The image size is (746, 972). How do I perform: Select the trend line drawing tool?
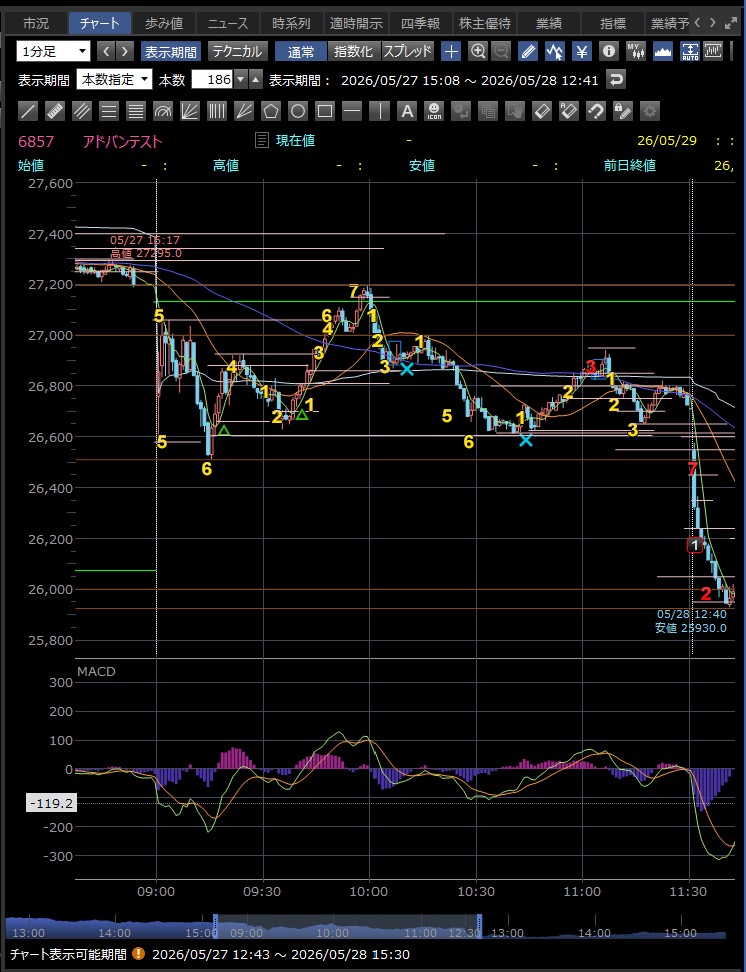pyautogui.click(x=28, y=112)
